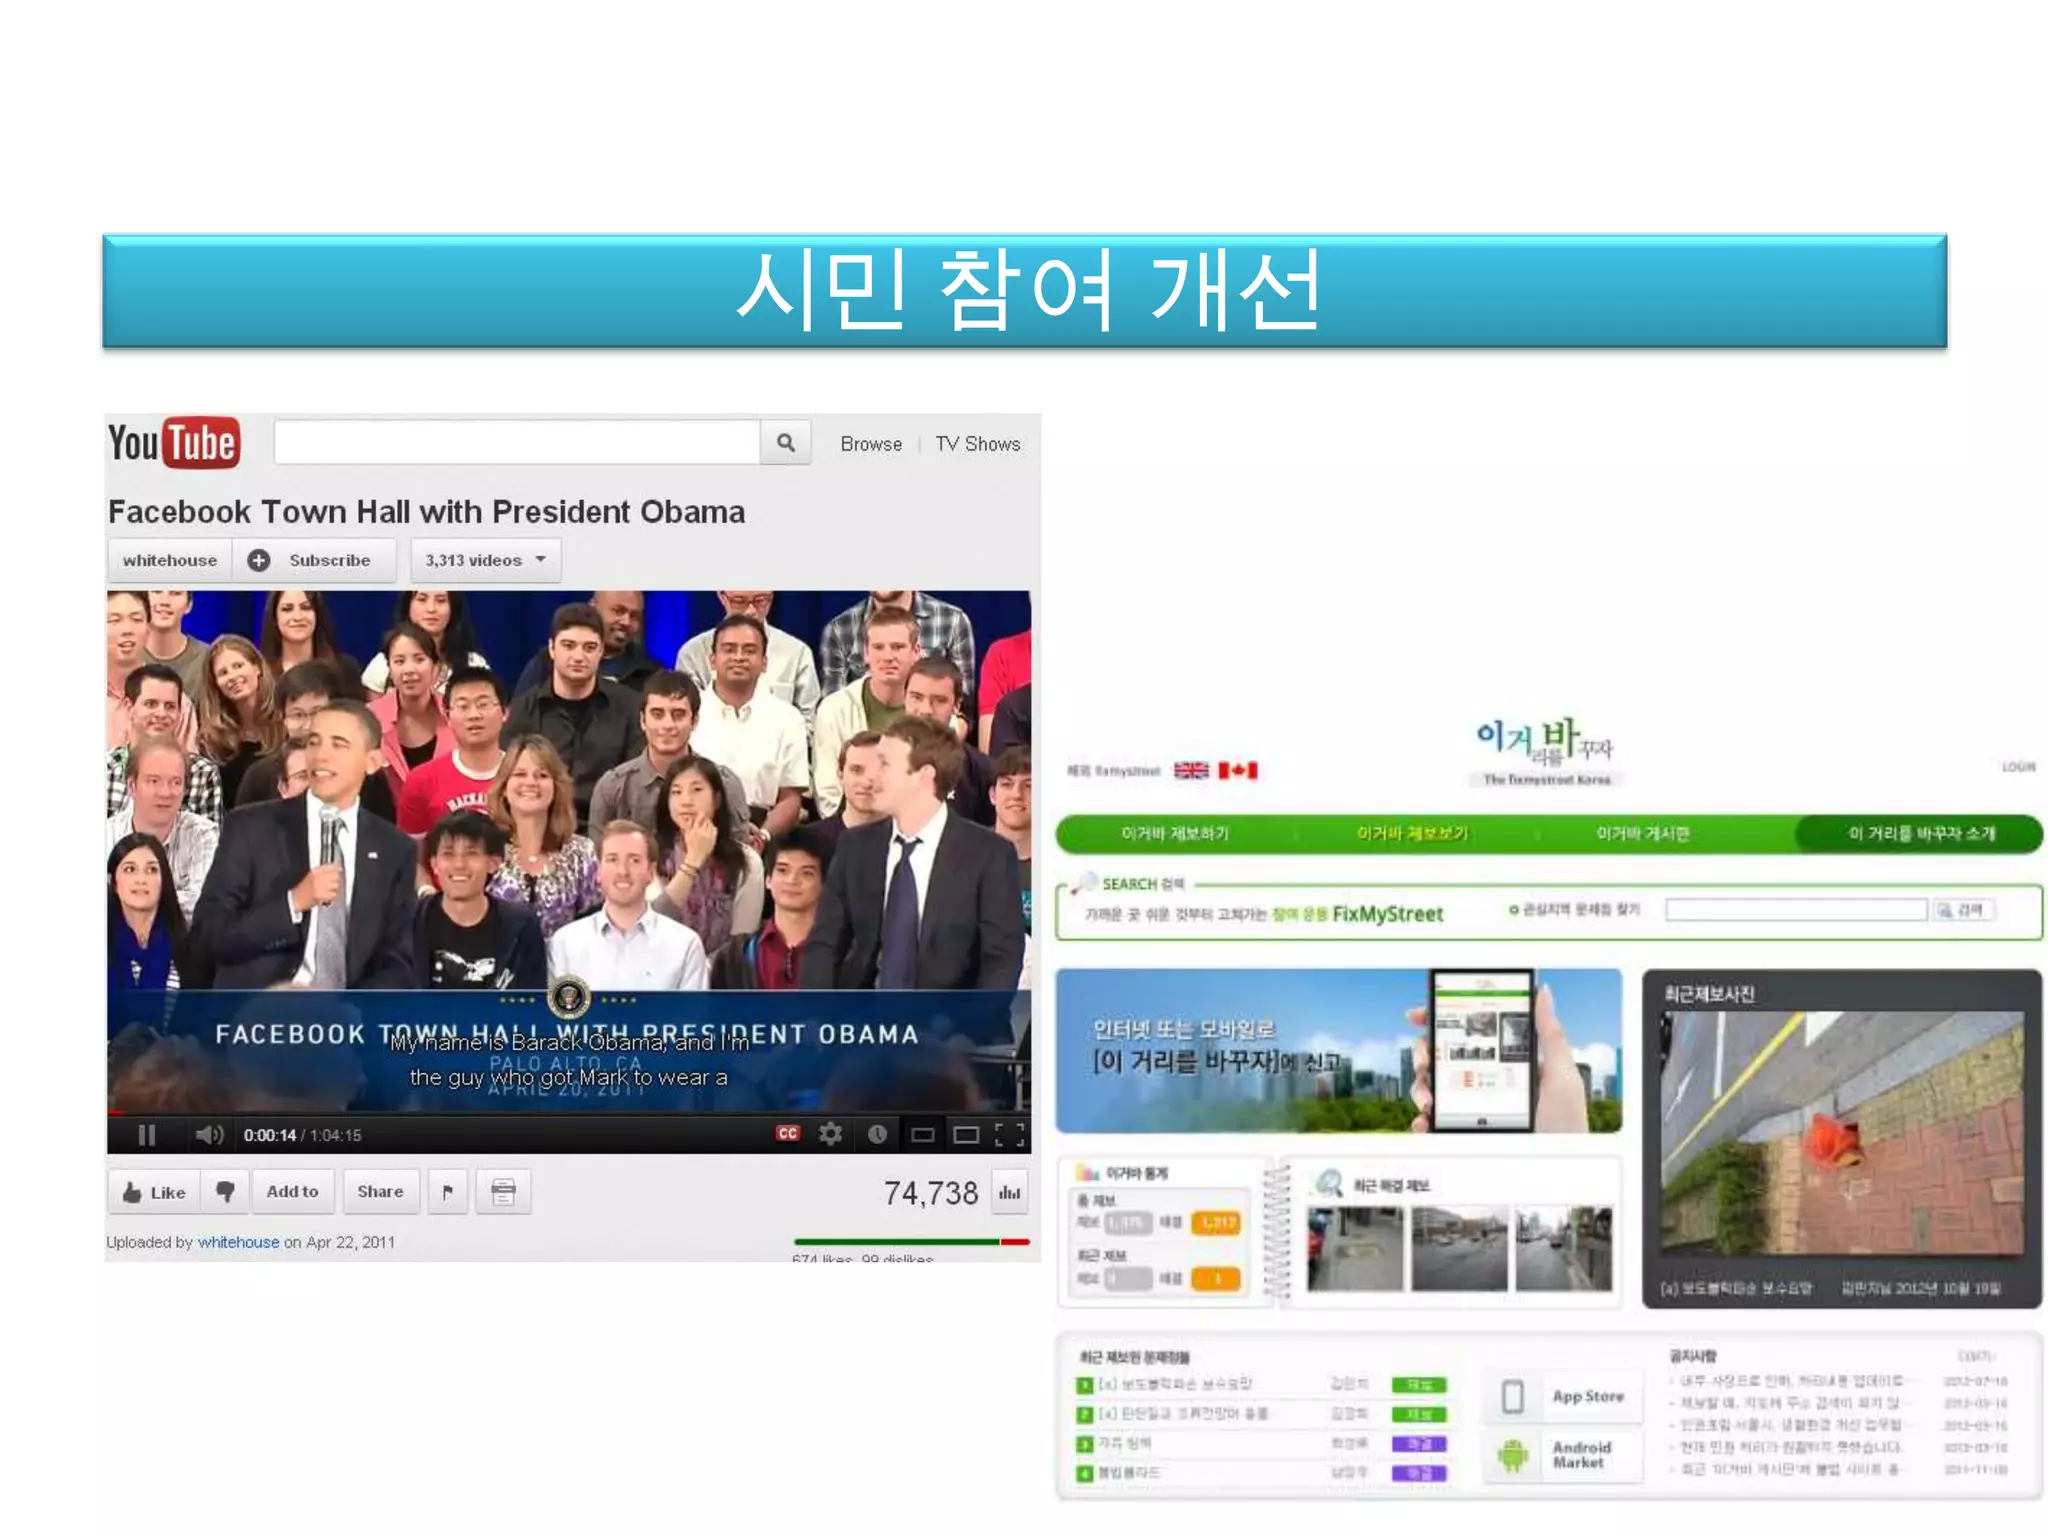Viewport: 2048px width, 1536px height.
Task: Click the video title Facebook Town Hall
Action: (427, 512)
